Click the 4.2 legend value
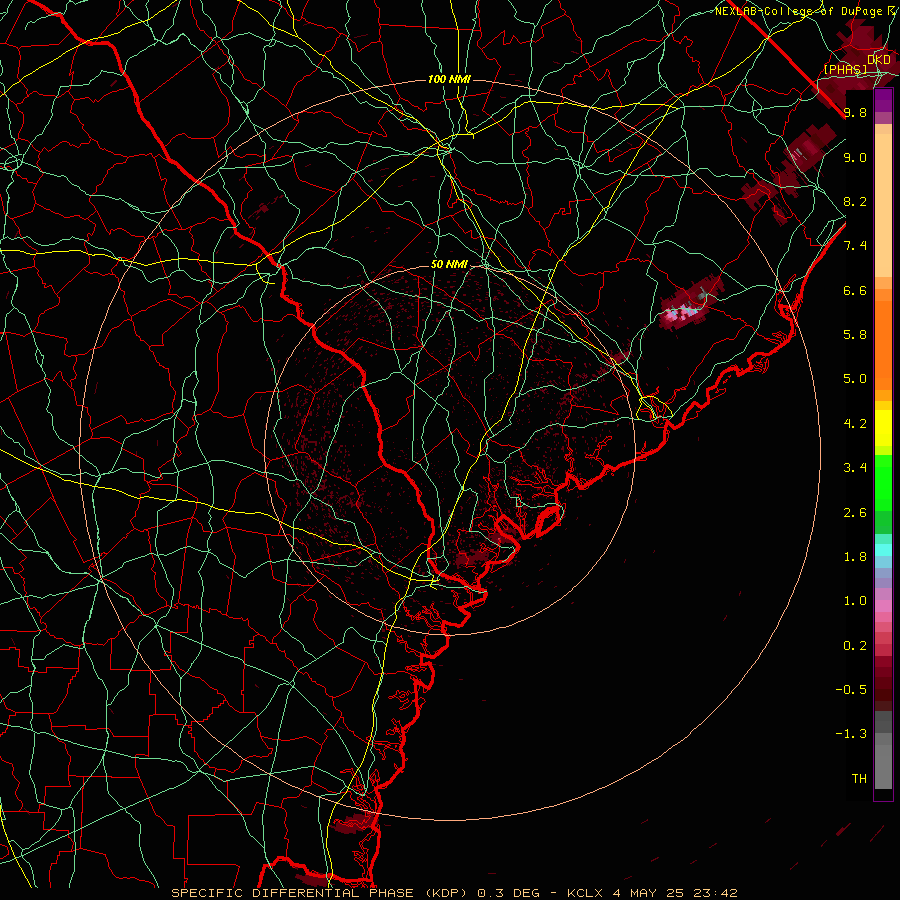900x900 pixels. 855,424
